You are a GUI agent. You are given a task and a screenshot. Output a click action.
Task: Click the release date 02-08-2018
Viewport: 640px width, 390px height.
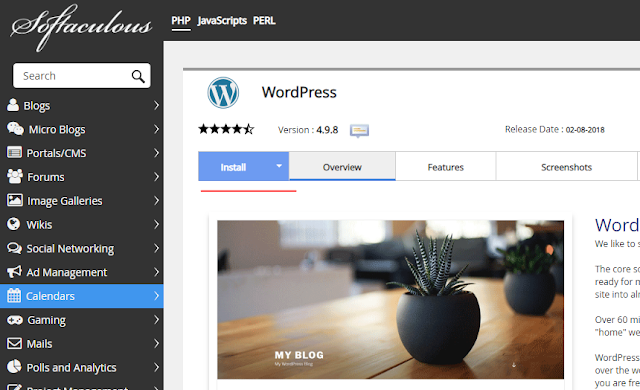point(585,130)
